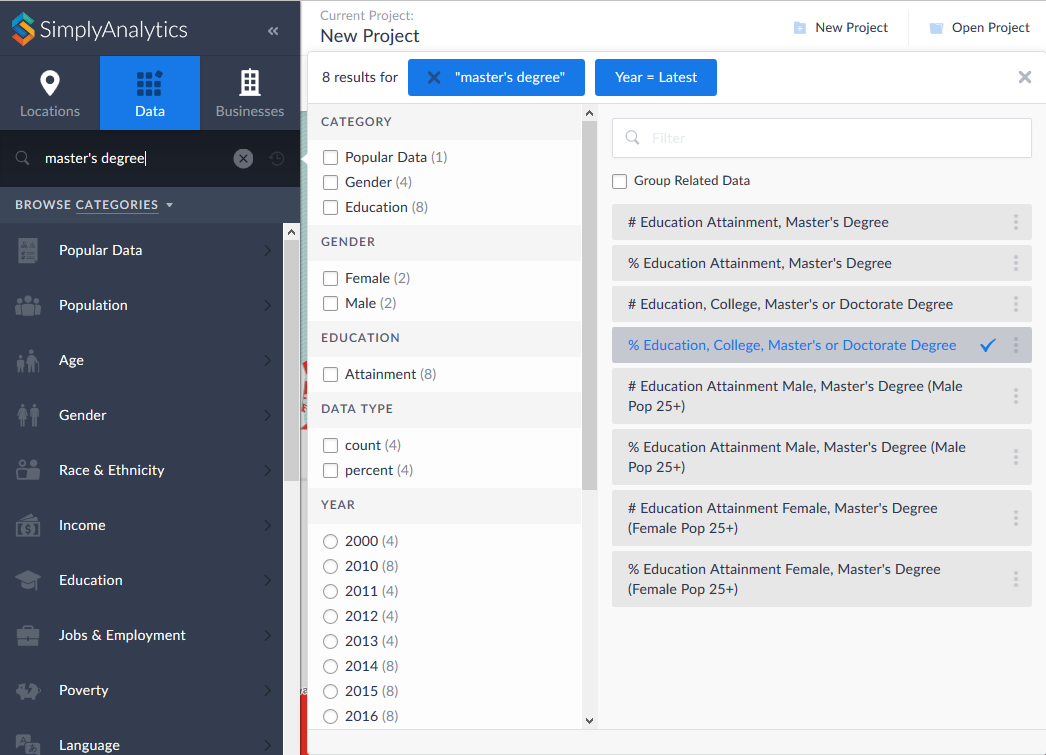Select year 2000 radio button
The width and height of the screenshot is (1046, 755).
pyautogui.click(x=330, y=542)
